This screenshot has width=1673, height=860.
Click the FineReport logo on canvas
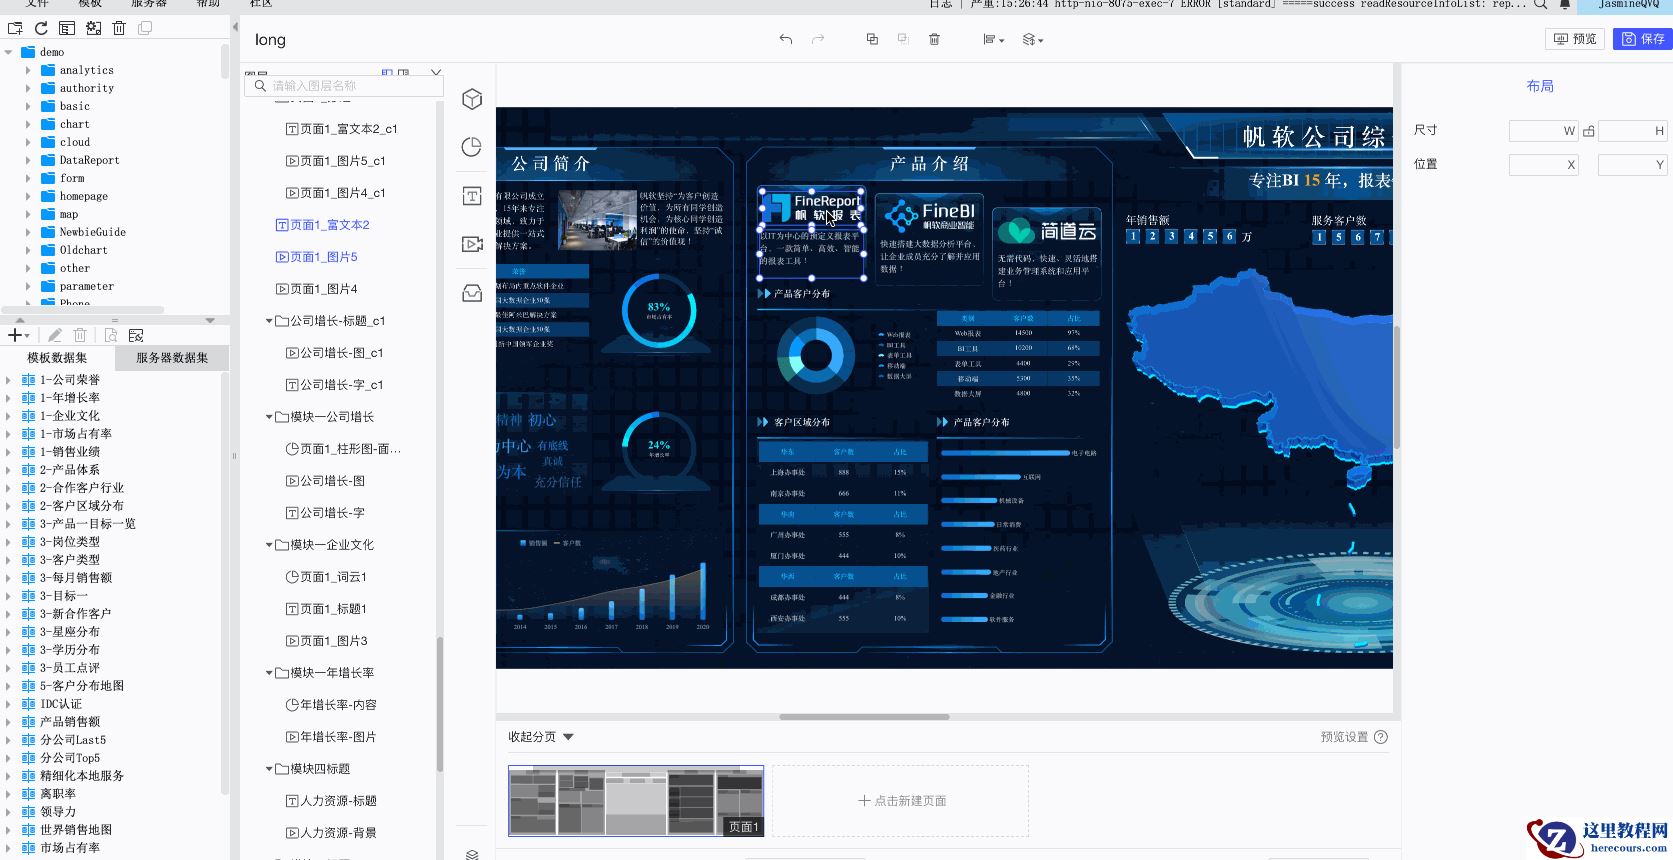tap(811, 209)
